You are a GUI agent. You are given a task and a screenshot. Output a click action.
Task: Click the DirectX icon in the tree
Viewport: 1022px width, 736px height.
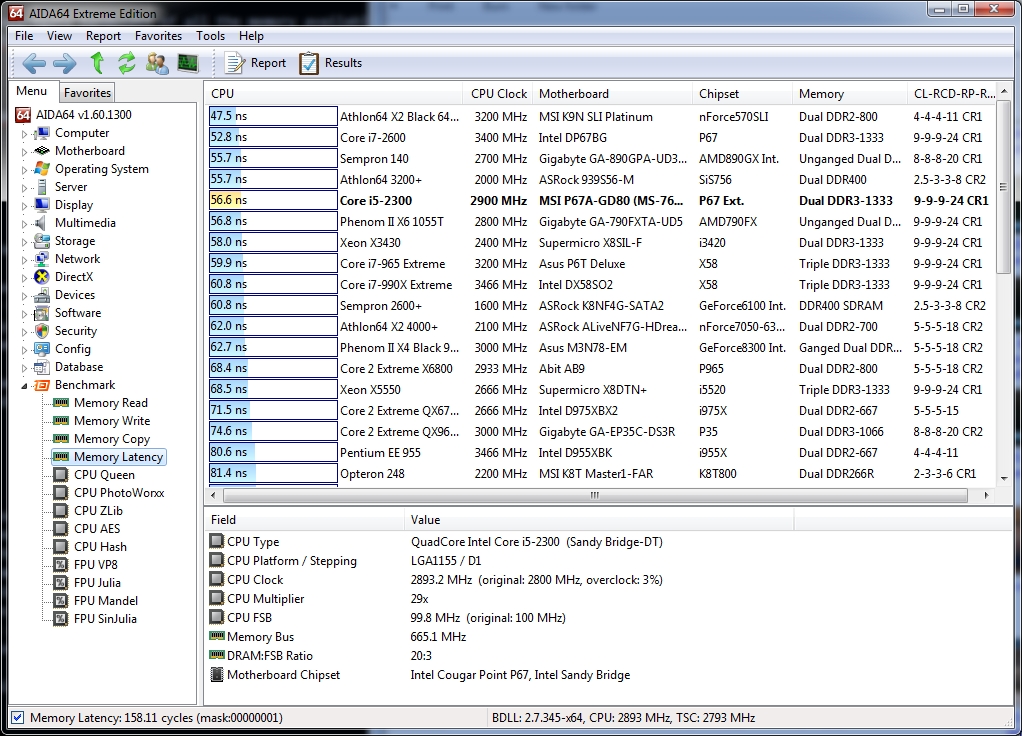[x=42, y=276]
